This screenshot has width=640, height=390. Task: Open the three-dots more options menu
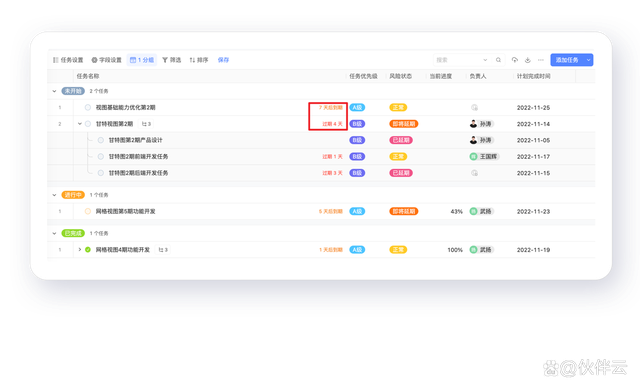pos(541,60)
